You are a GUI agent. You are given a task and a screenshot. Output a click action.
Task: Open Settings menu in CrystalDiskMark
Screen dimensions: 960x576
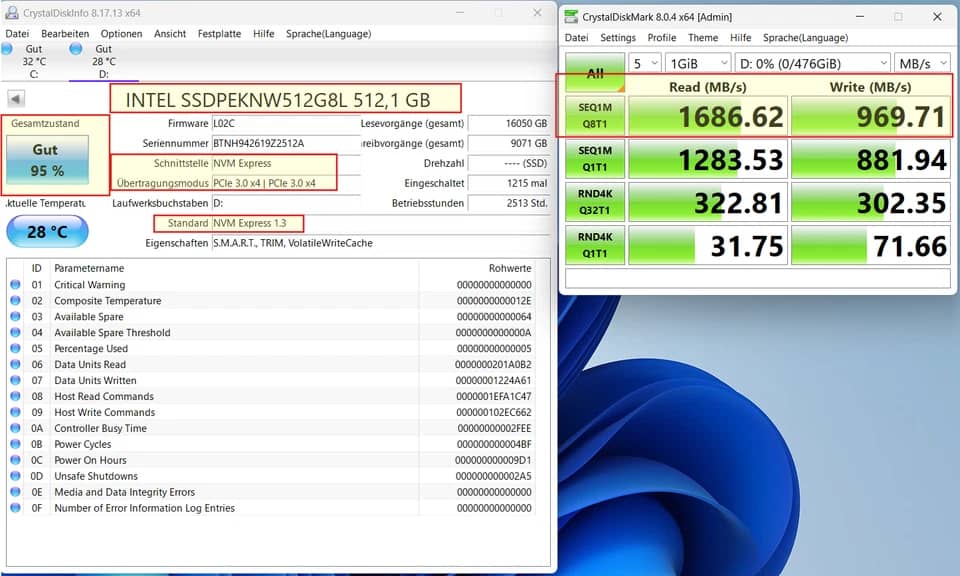point(618,37)
